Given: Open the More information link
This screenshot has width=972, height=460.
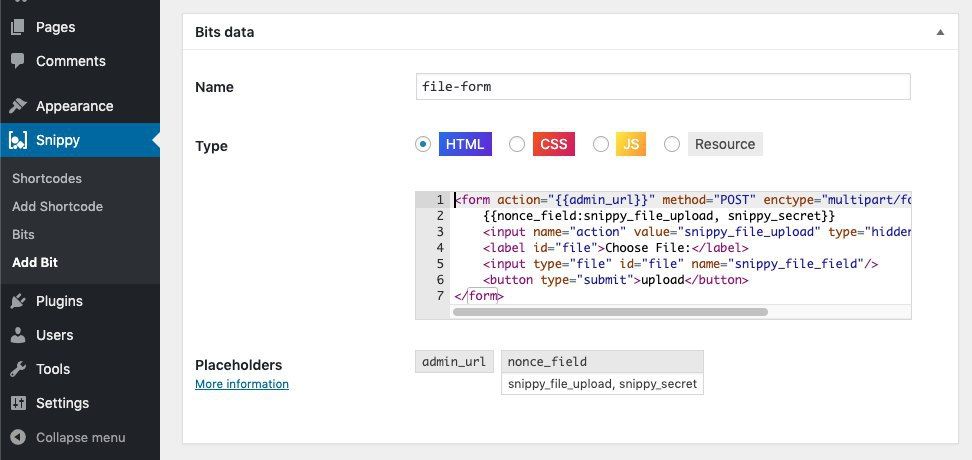Looking at the screenshot, I should (242, 384).
